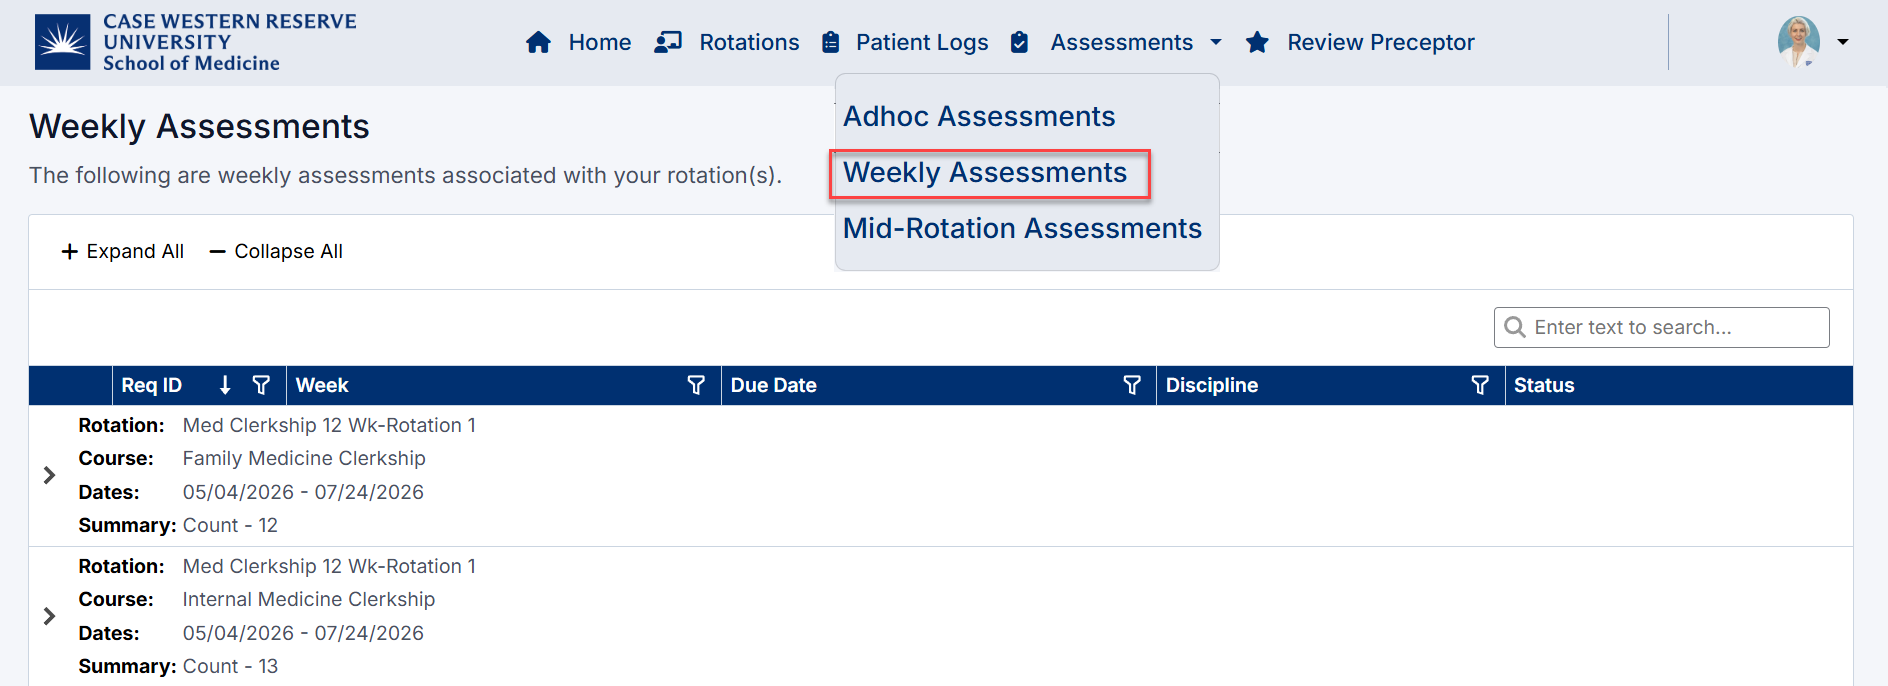Viewport: 1888px width, 686px height.
Task: Open the account dropdown arrow beside avatar
Action: point(1843,42)
